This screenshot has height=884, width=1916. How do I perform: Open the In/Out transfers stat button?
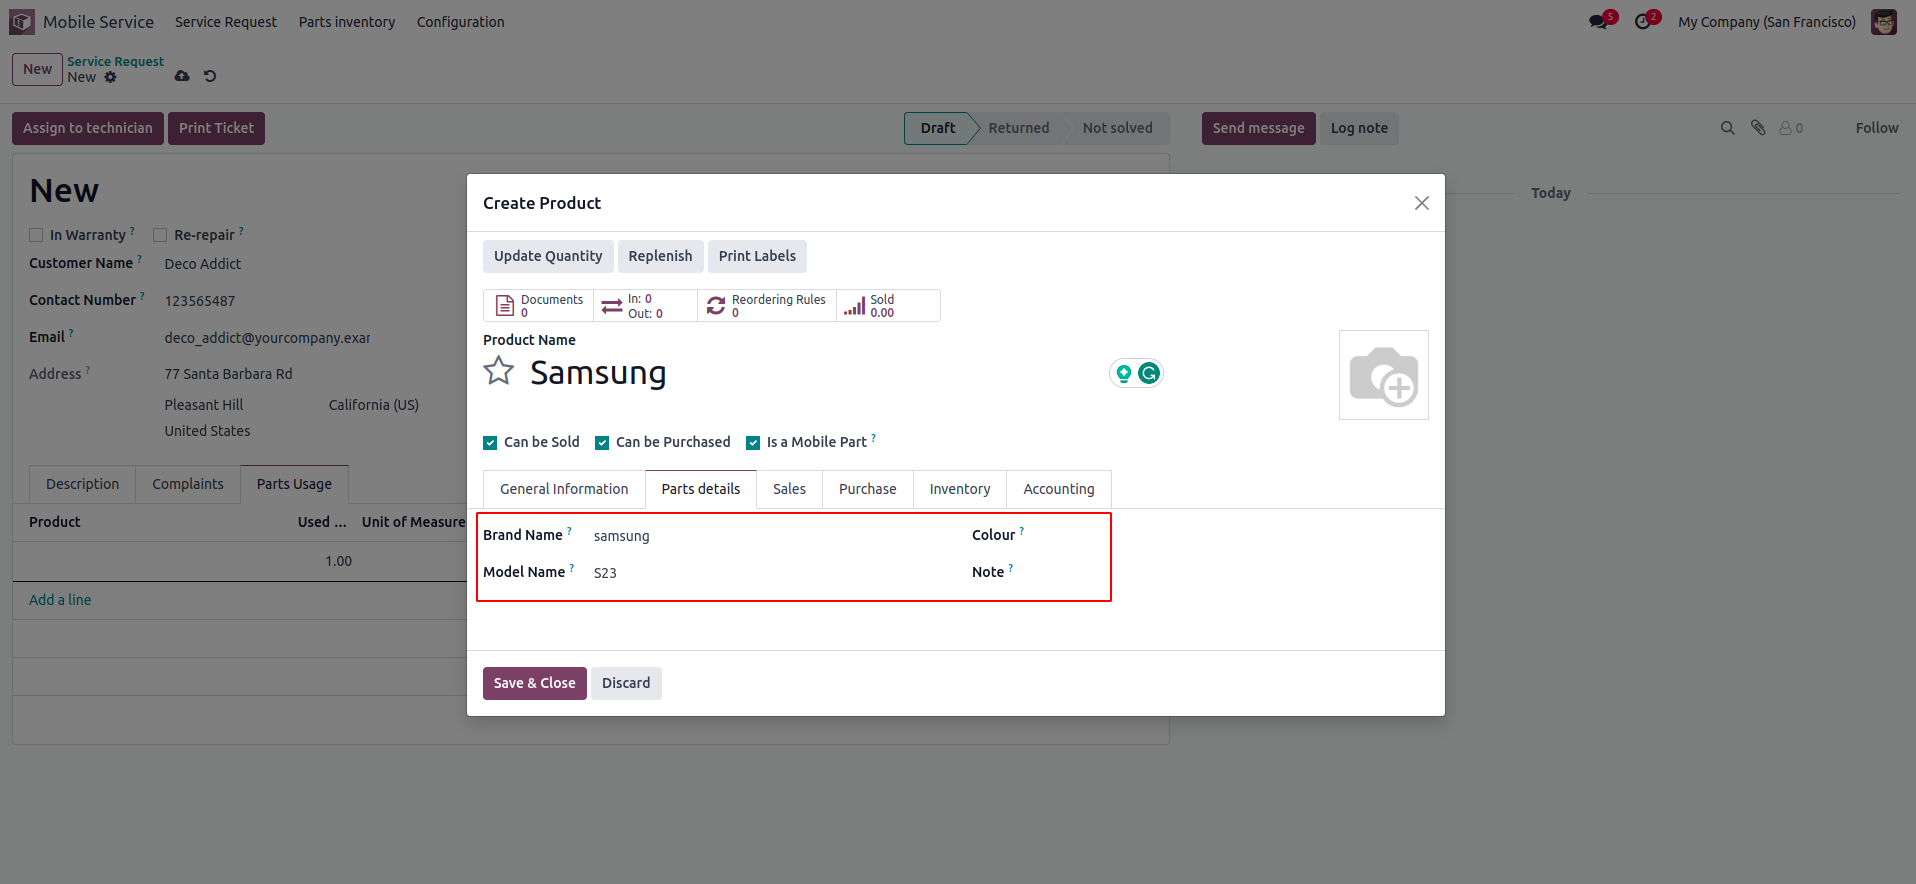[x=646, y=305]
